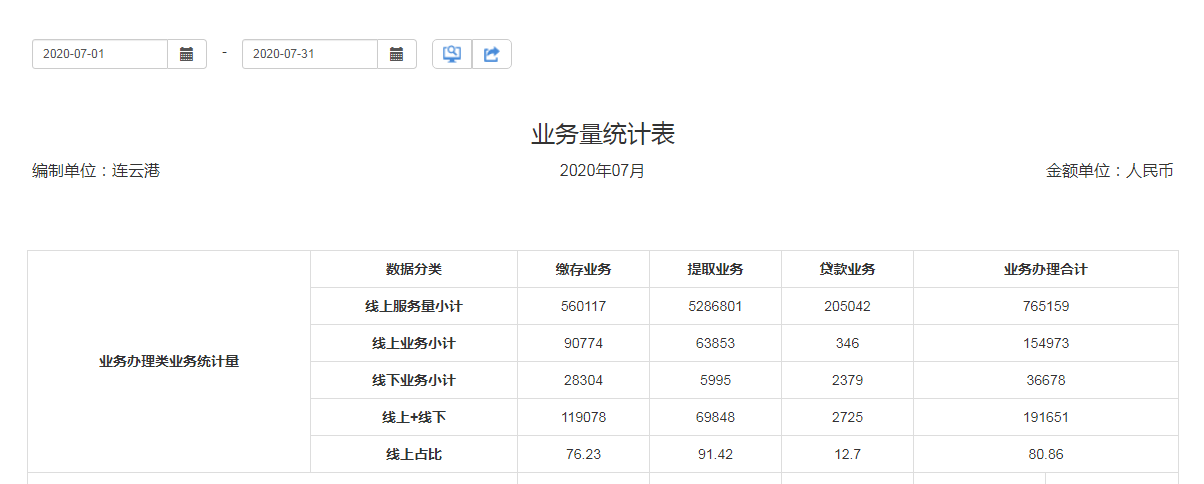
Task: Click the 2020年07月 period text
Action: pyautogui.click(x=603, y=171)
